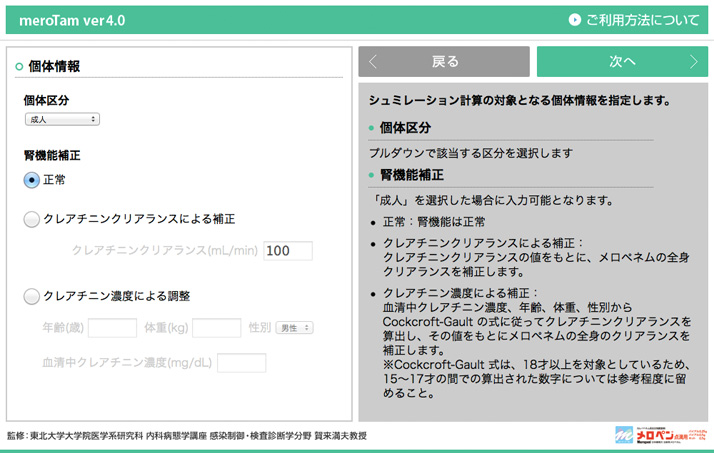The image size is (714, 453).
Task: Click the クレアチニンクリアランス field showing 100
Action: tap(288, 251)
